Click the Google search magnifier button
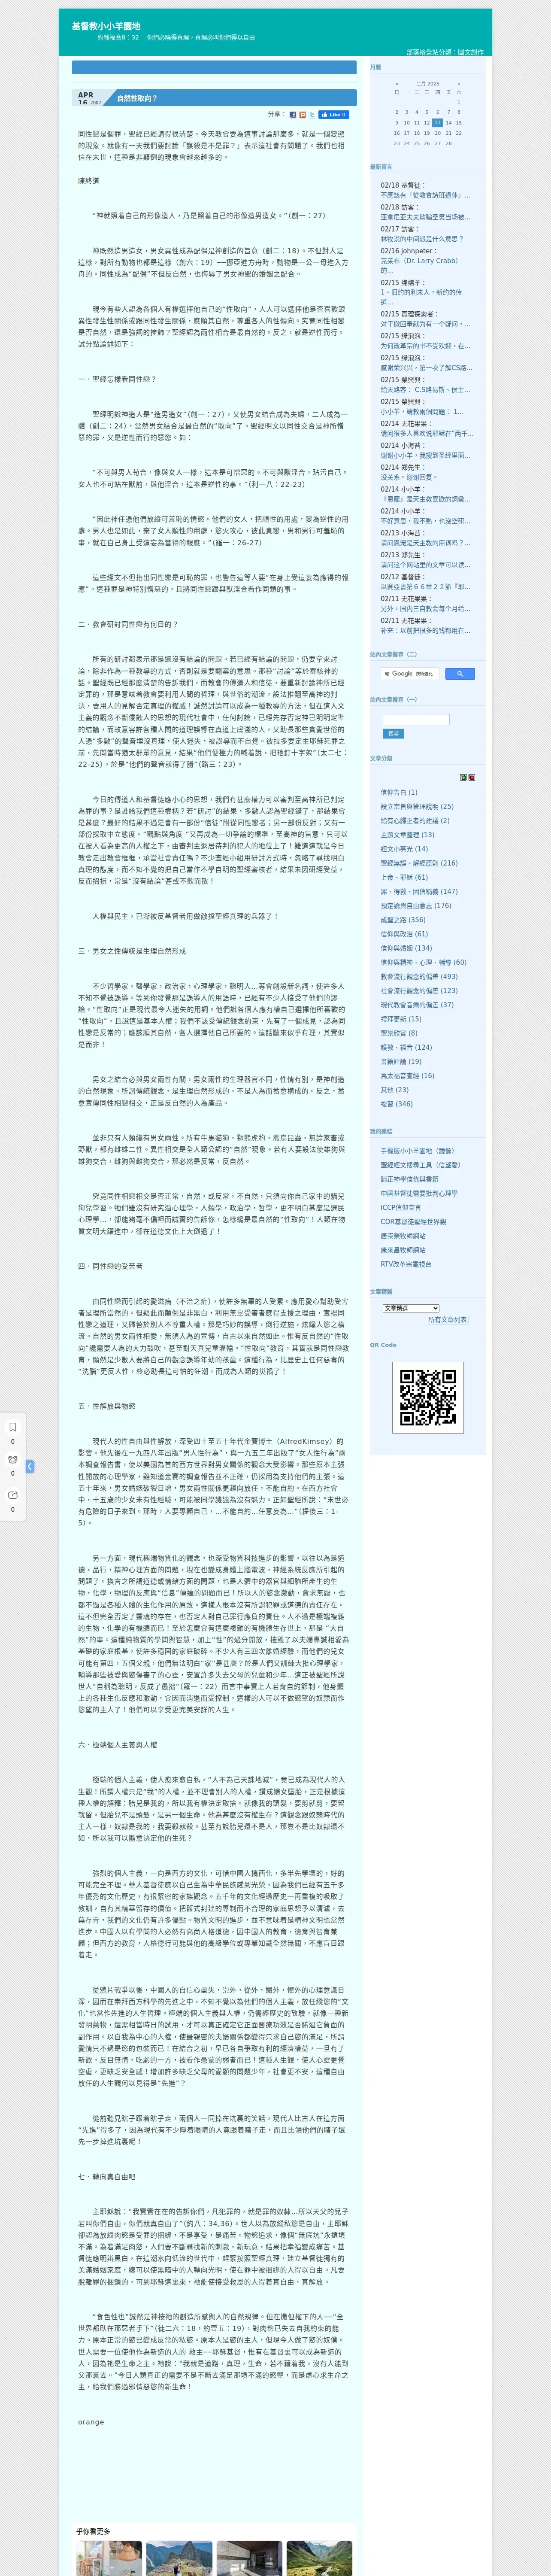551x2576 pixels. point(459,674)
